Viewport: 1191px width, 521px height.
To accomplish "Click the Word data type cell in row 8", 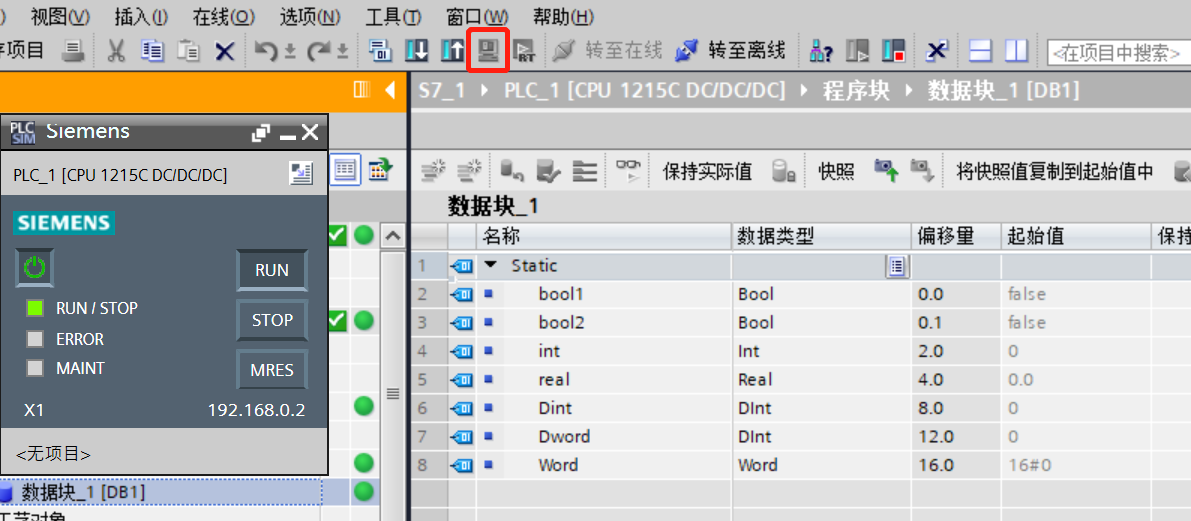I will (821, 465).
